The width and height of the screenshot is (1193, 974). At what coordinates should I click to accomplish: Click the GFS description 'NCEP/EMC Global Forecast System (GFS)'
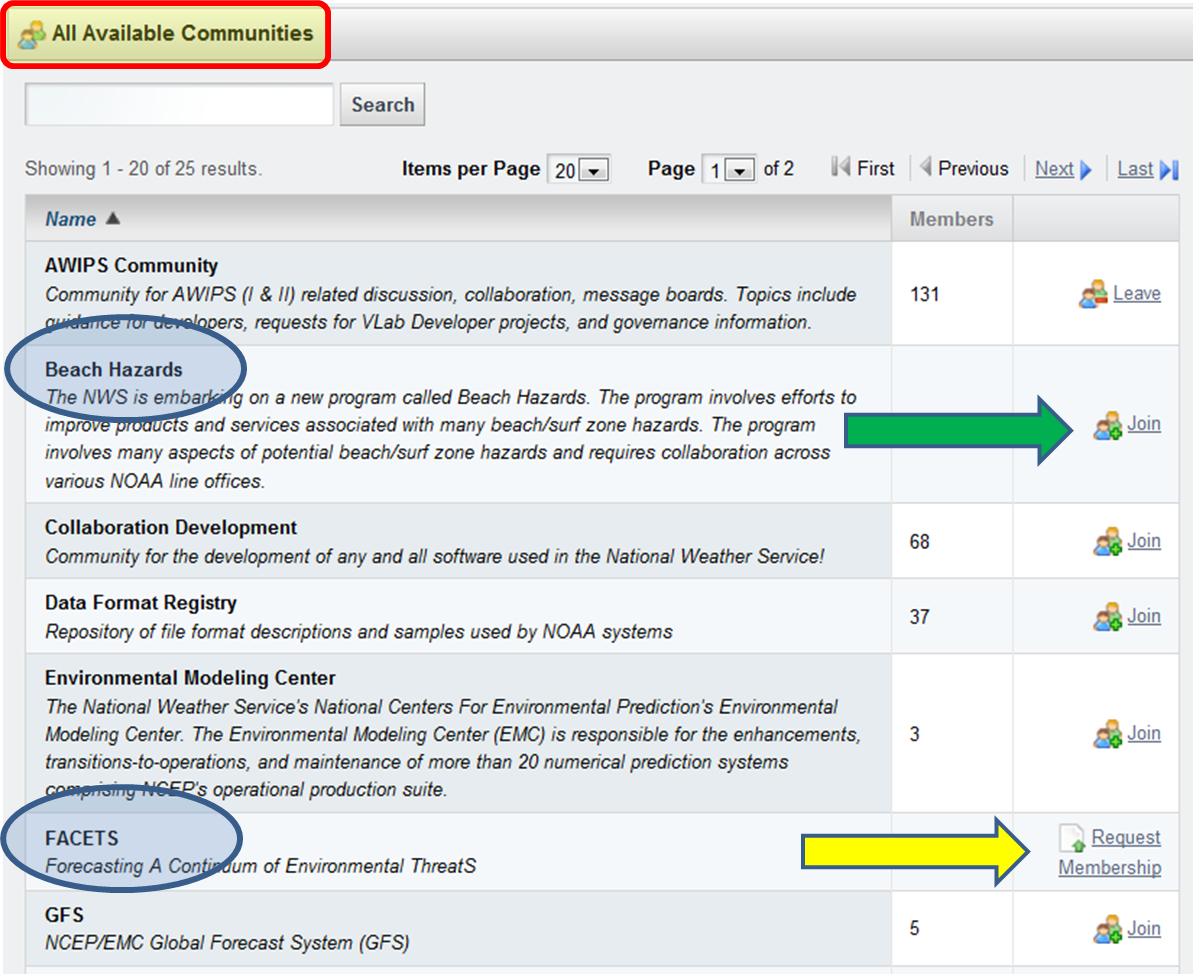pos(227,943)
